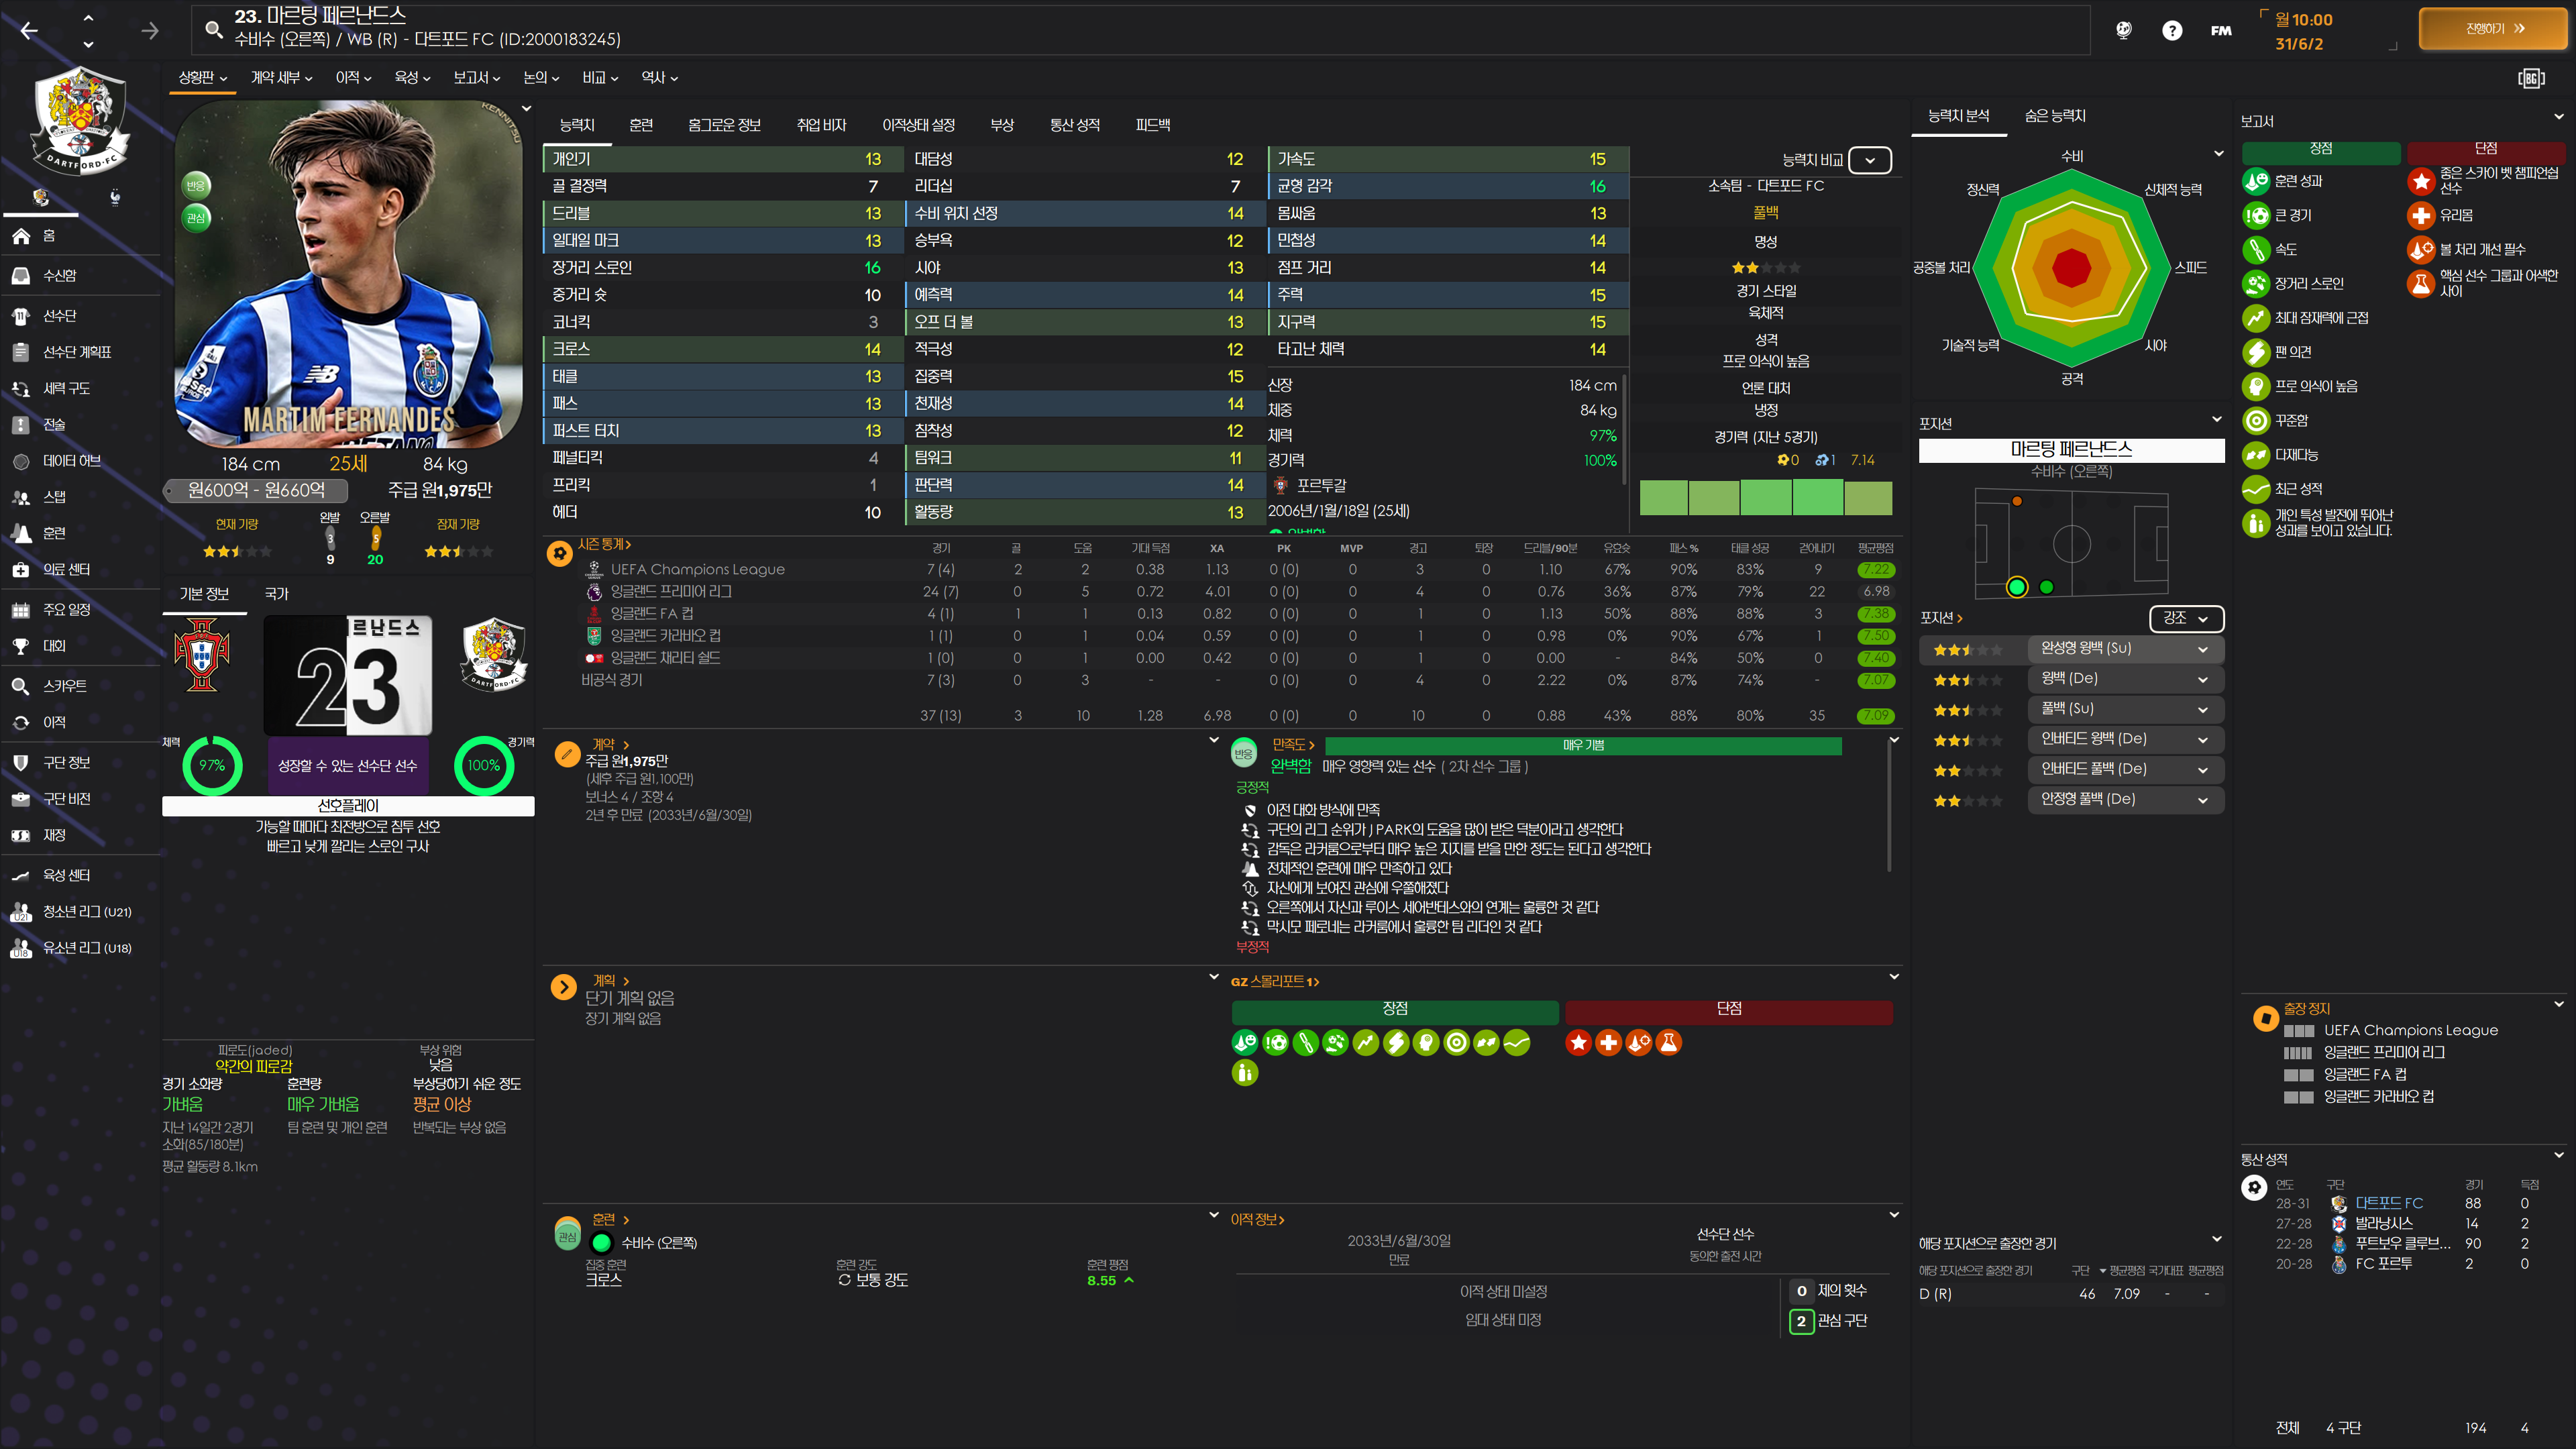Open the 만족도 link

coord(1293,745)
